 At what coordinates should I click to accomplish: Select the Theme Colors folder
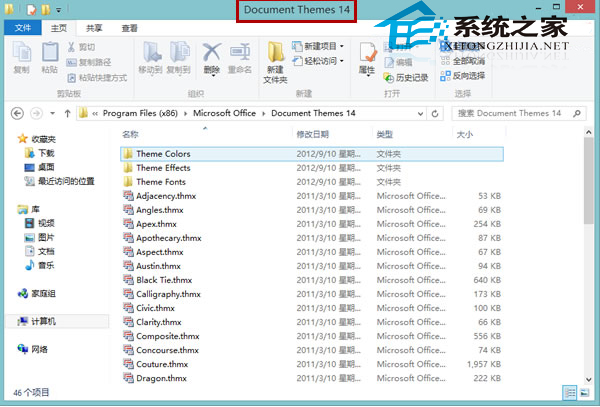312,154
